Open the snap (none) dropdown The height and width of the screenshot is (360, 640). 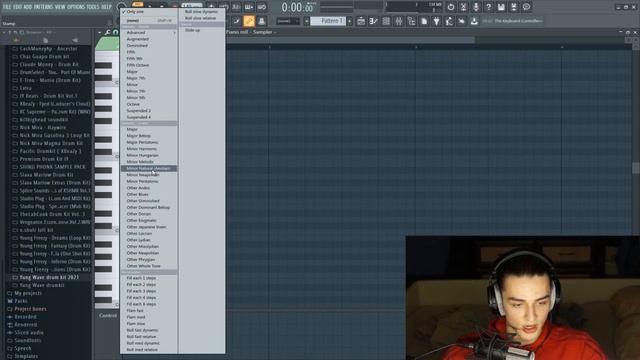288,21
